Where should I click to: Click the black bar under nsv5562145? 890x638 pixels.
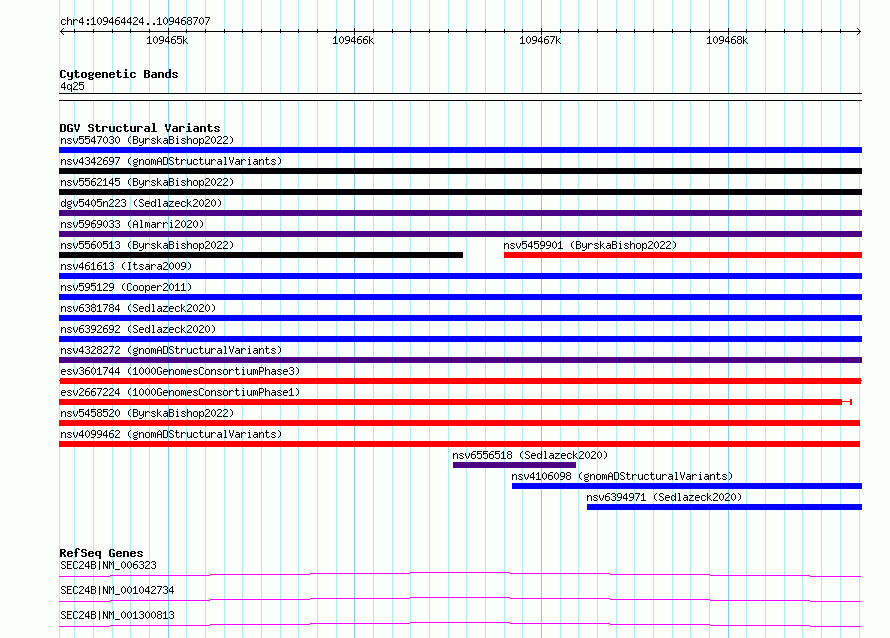tap(460, 192)
